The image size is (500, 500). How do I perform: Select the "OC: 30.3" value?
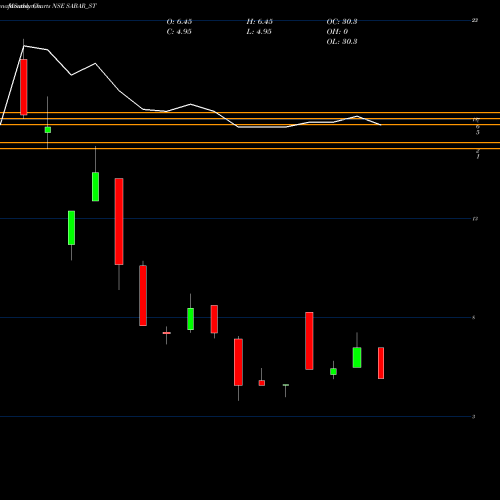pos(342,22)
